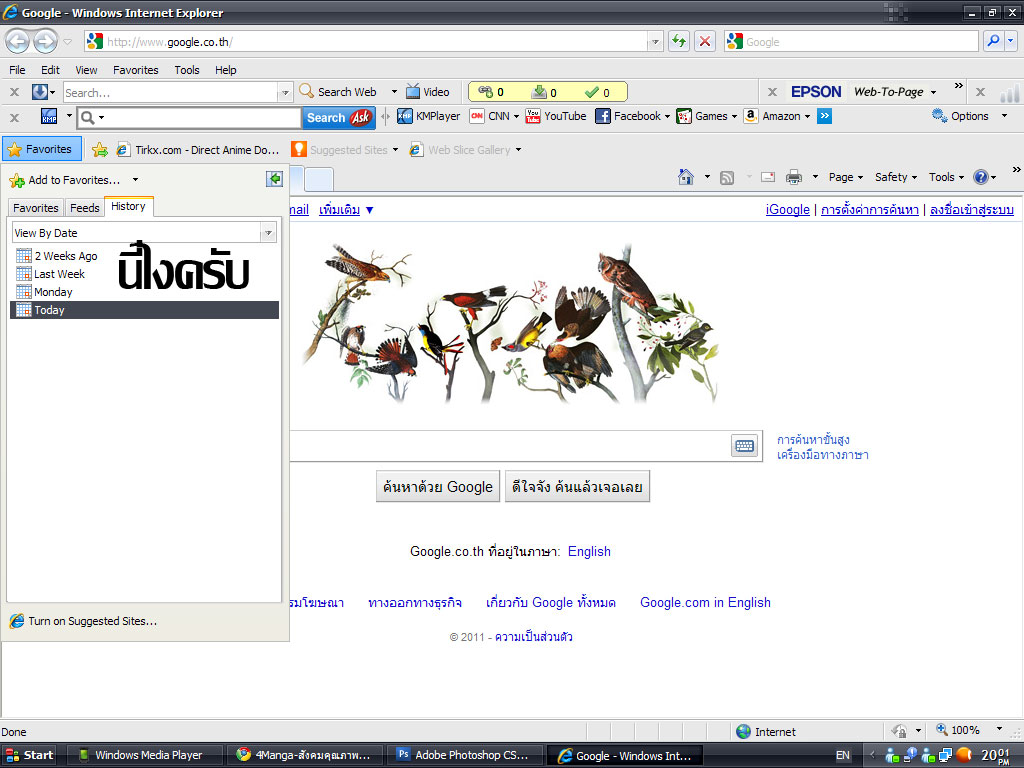Open the zoom level 100% dropdown

[x=999, y=729]
